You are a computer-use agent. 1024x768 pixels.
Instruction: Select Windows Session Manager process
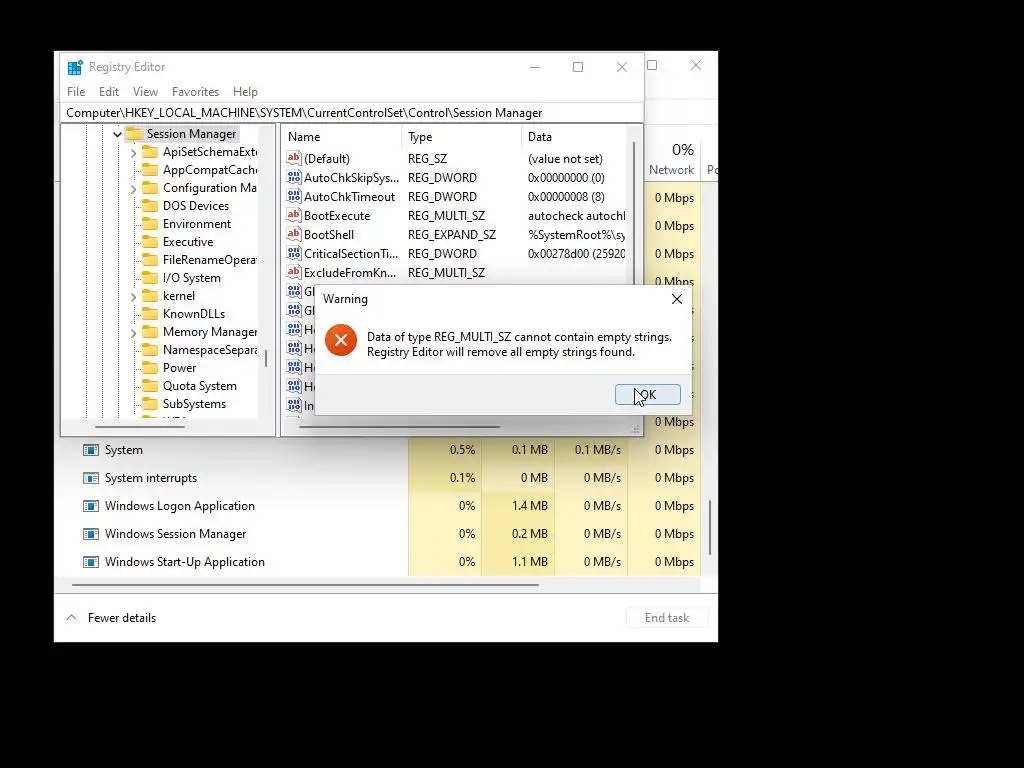(176, 534)
